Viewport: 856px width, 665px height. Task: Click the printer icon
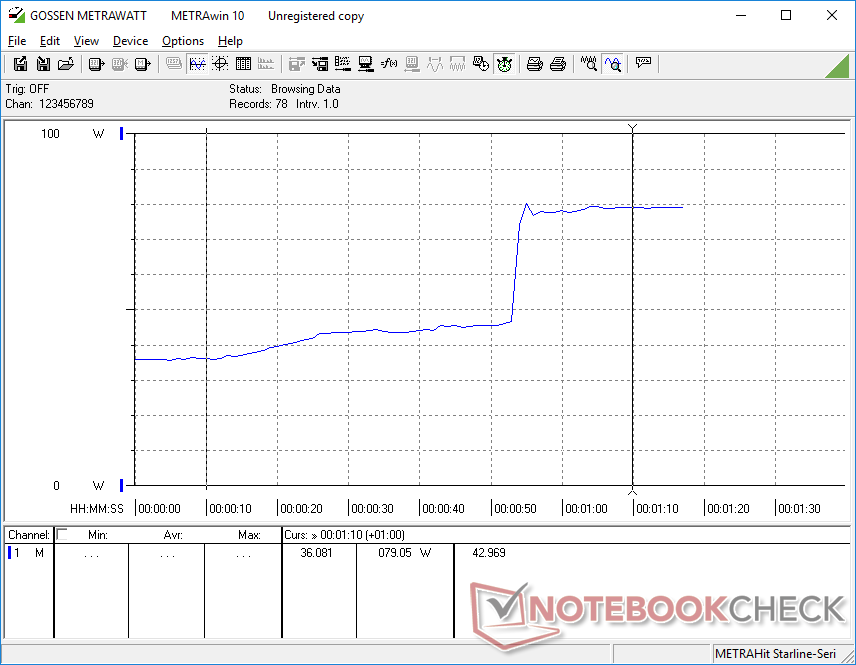[557, 64]
